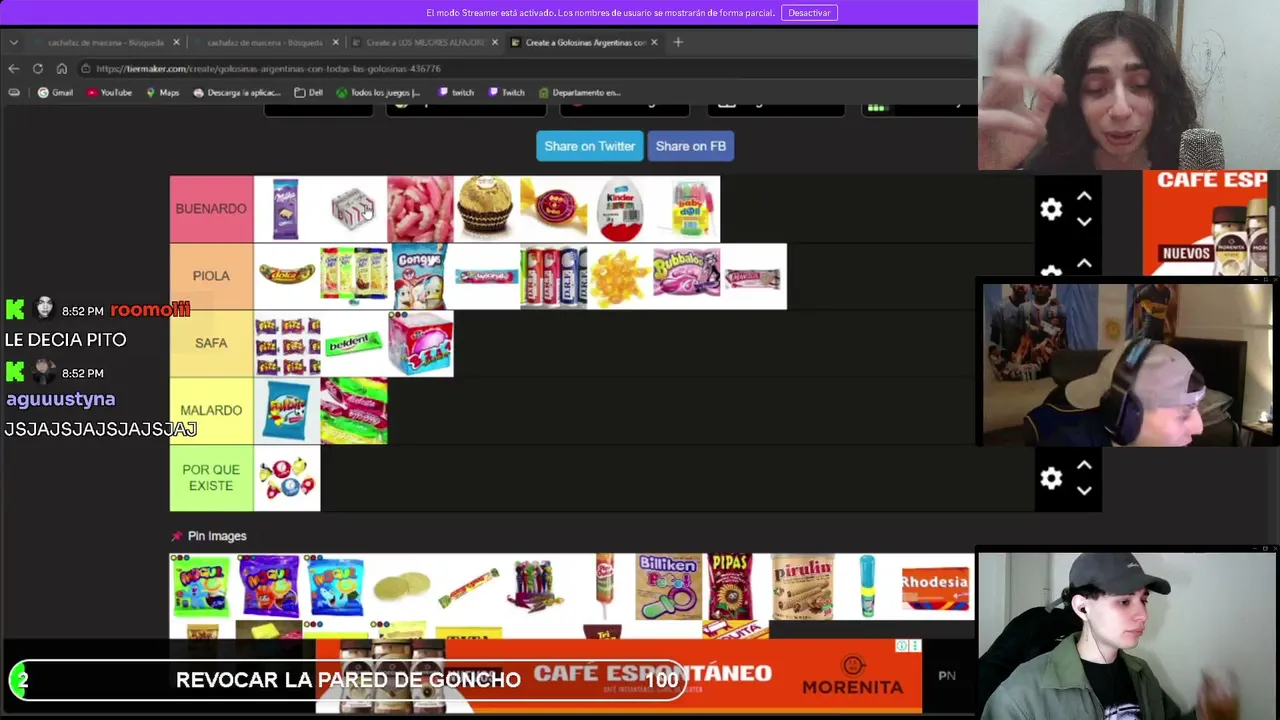
Task: Open the lowercase twitch bookmark
Action: tap(456, 92)
